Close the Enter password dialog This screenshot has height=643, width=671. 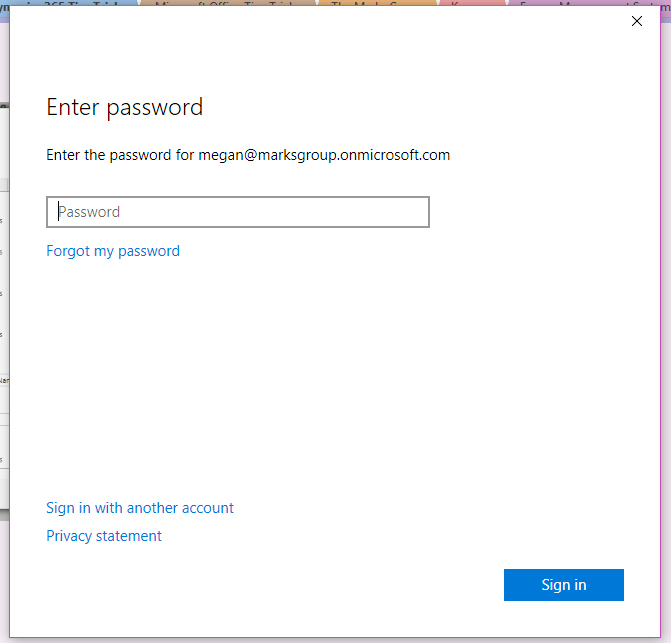(637, 21)
